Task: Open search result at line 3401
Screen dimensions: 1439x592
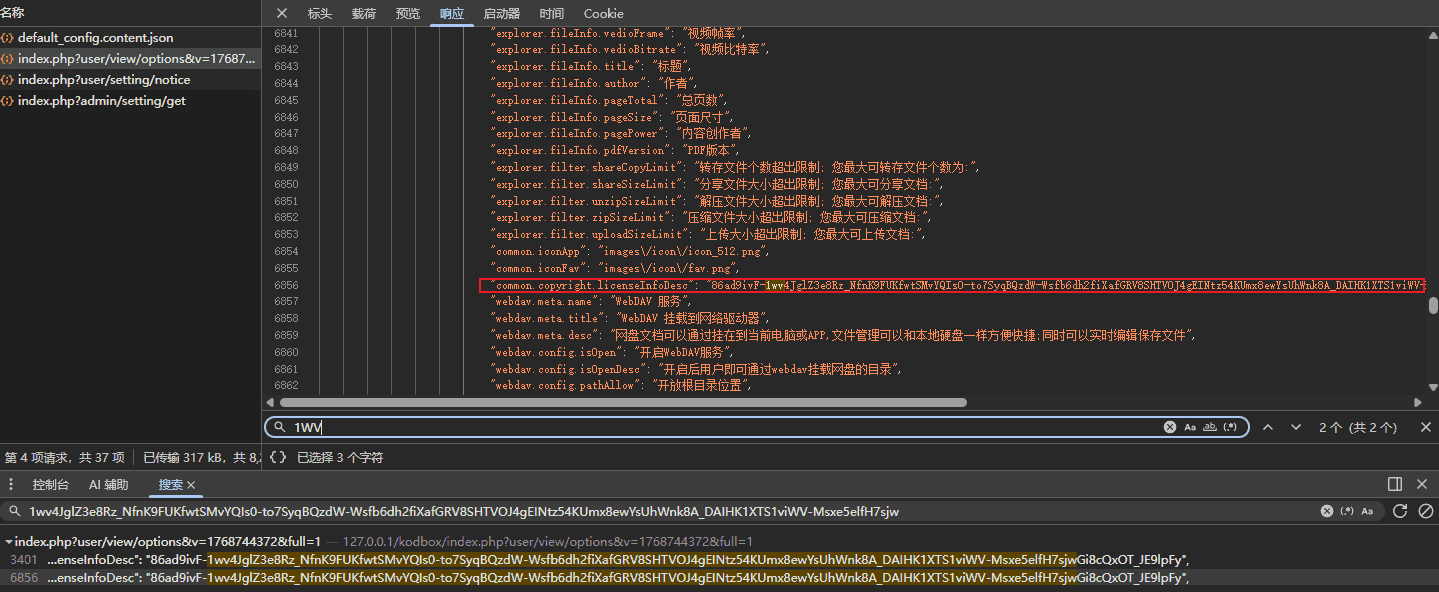Action: (x=600, y=559)
